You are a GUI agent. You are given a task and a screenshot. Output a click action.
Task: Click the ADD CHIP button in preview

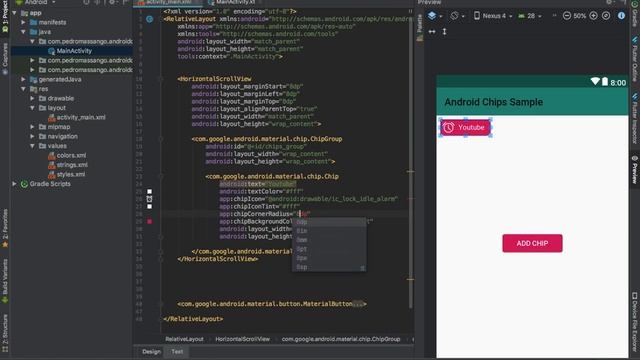532,243
